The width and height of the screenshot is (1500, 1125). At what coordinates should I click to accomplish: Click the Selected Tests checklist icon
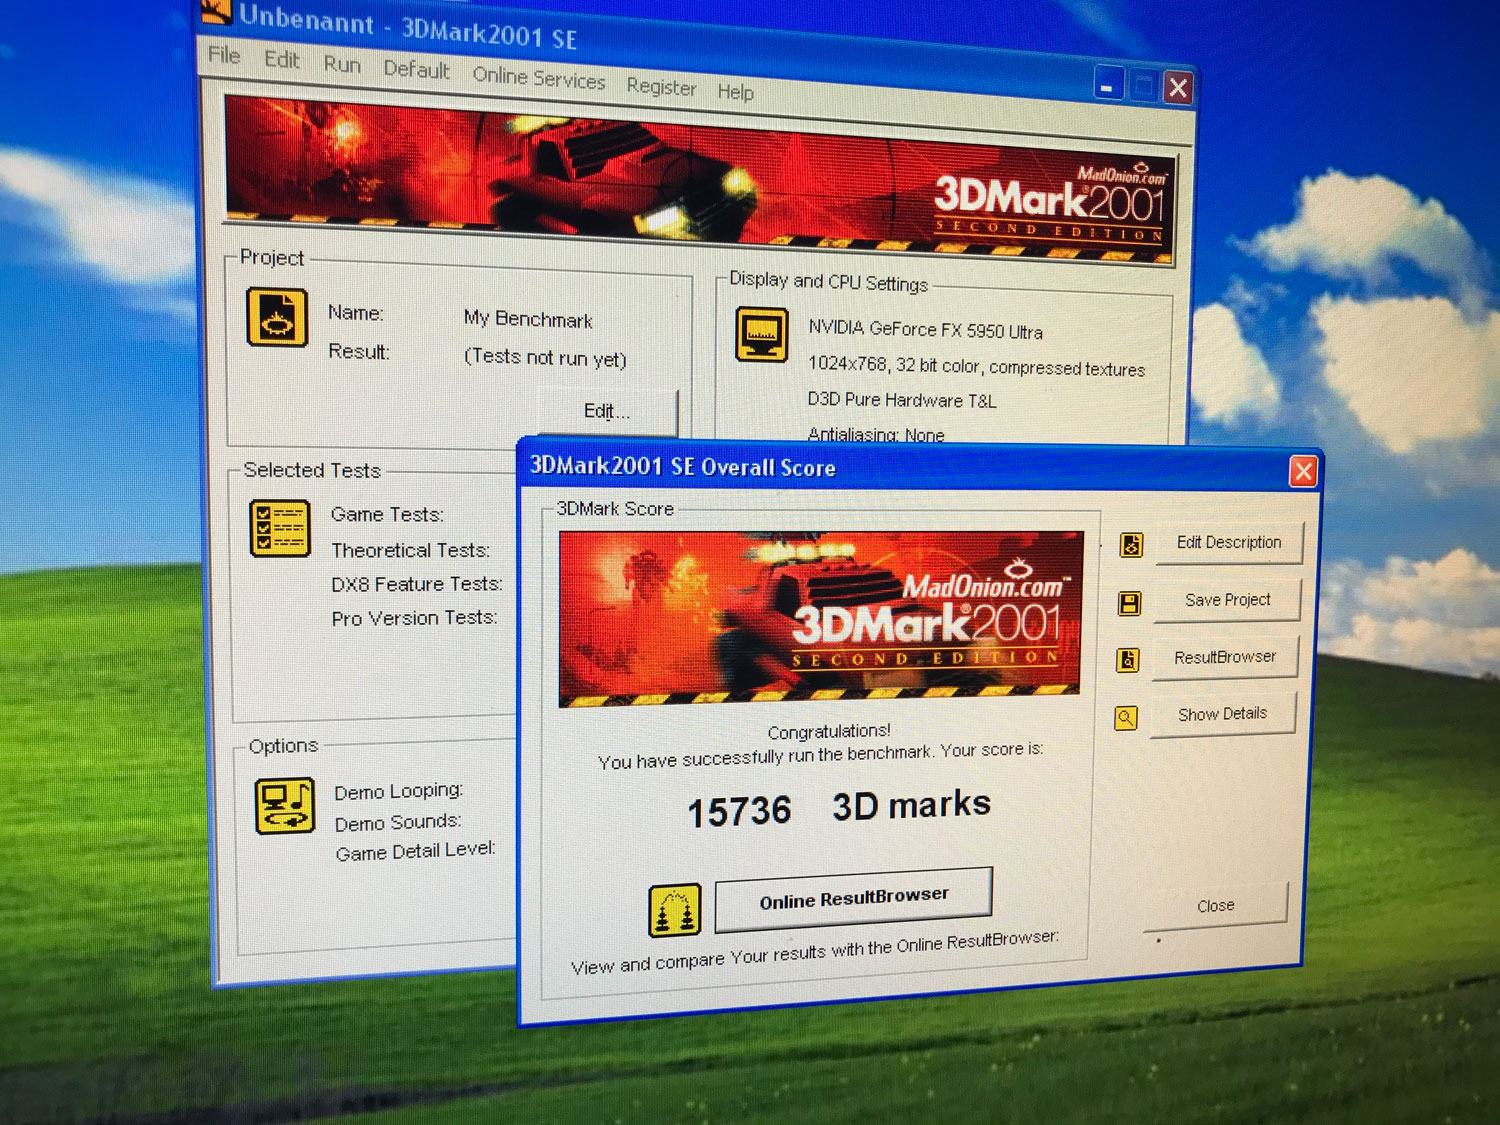point(279,527)
